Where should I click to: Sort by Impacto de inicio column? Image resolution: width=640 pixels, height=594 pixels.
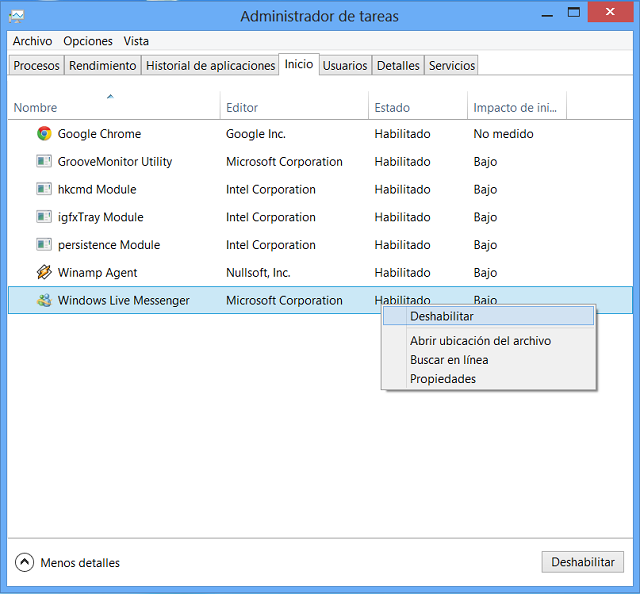click(x=515, y=108)
